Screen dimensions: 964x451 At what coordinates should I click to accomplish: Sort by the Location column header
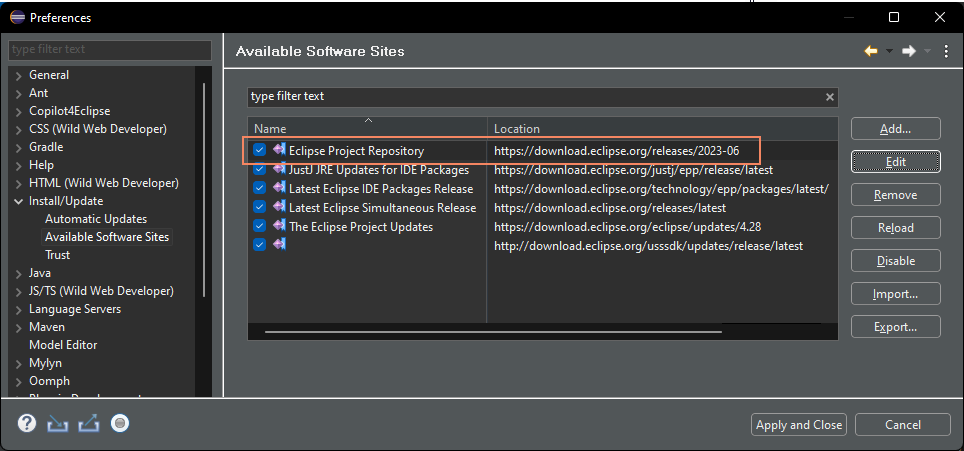point(663,128)
